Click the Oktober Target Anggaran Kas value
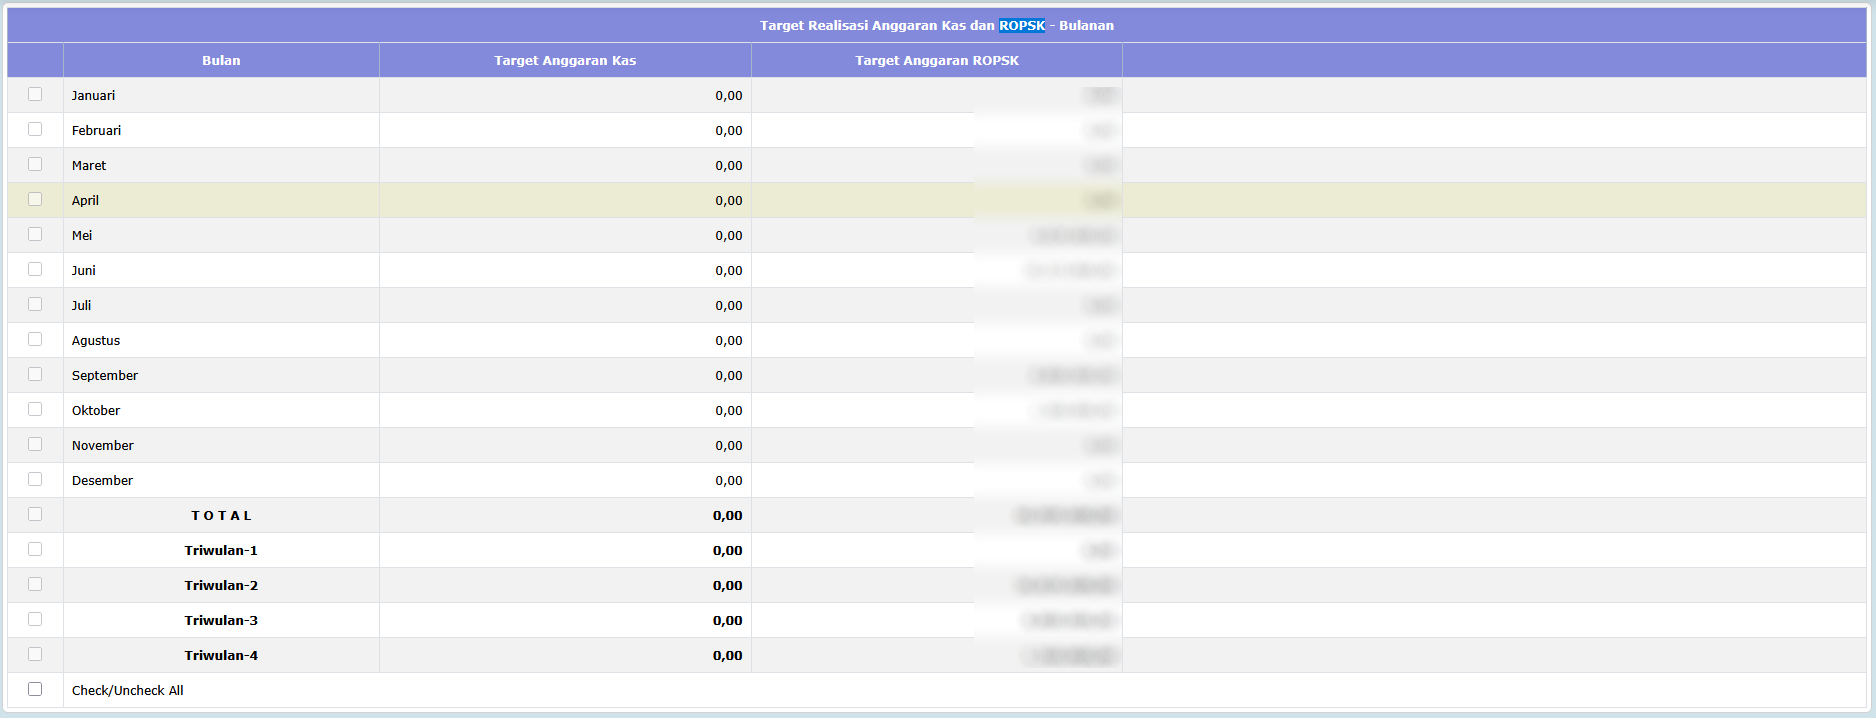 pos(728,411)
